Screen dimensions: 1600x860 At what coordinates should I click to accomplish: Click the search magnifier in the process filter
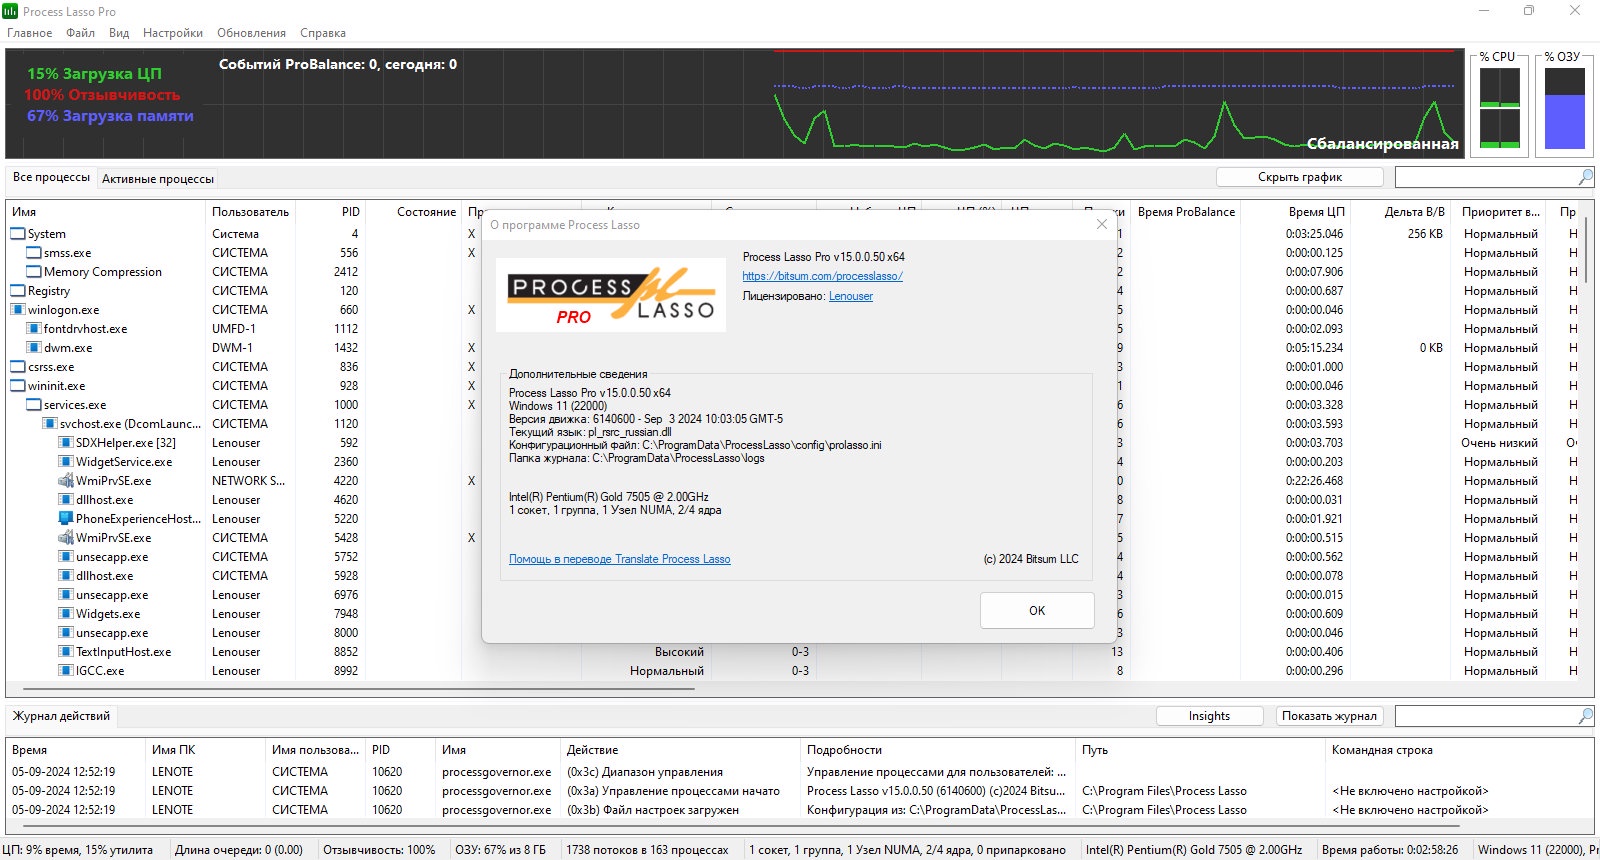coord(1585,177)
